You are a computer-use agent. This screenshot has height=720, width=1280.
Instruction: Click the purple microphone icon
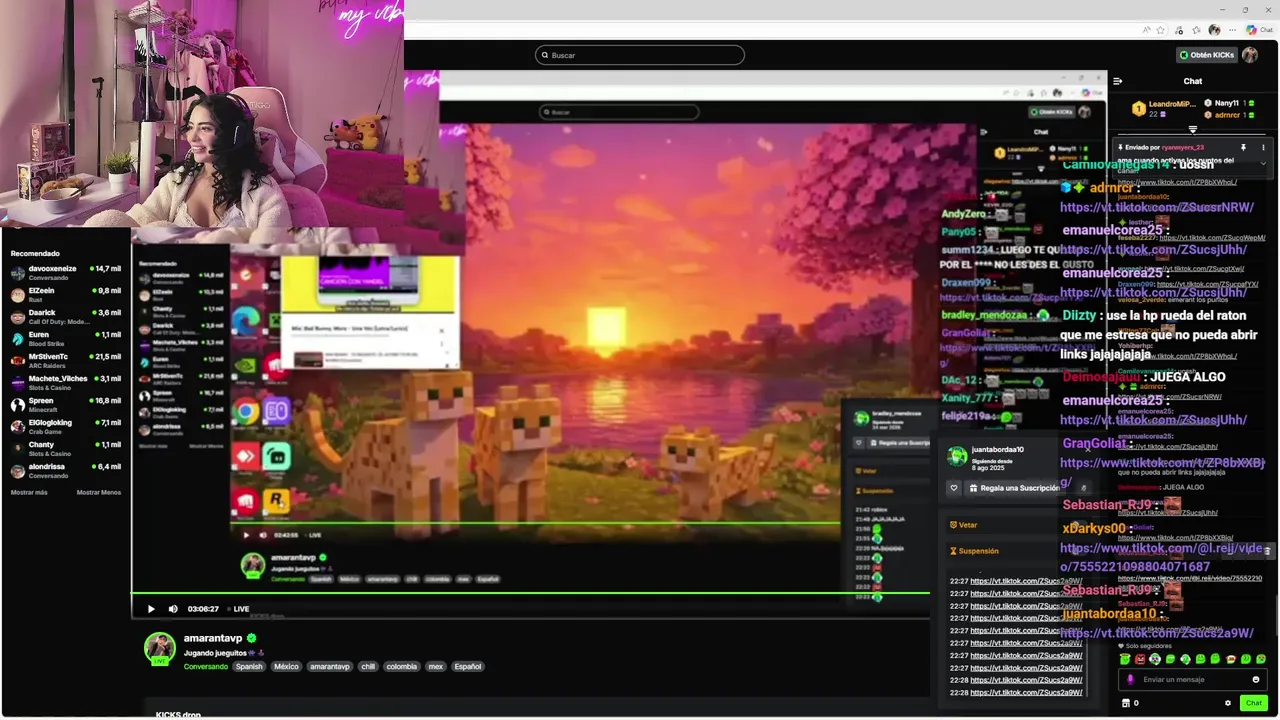[x=1131, y=679]
